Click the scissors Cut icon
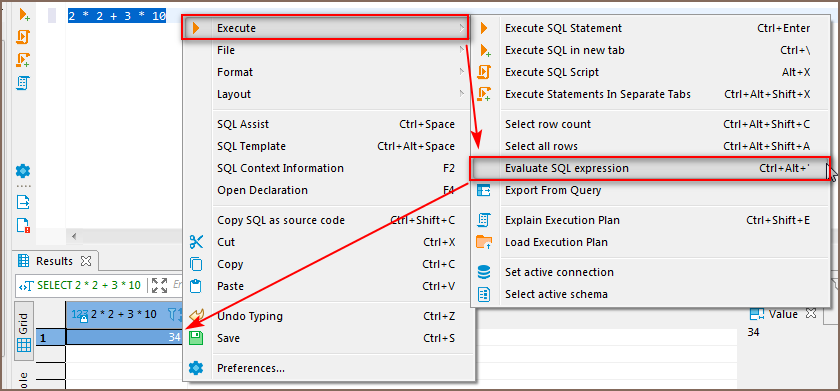Screen dimensions: 840x391 [x=197, y=242]
